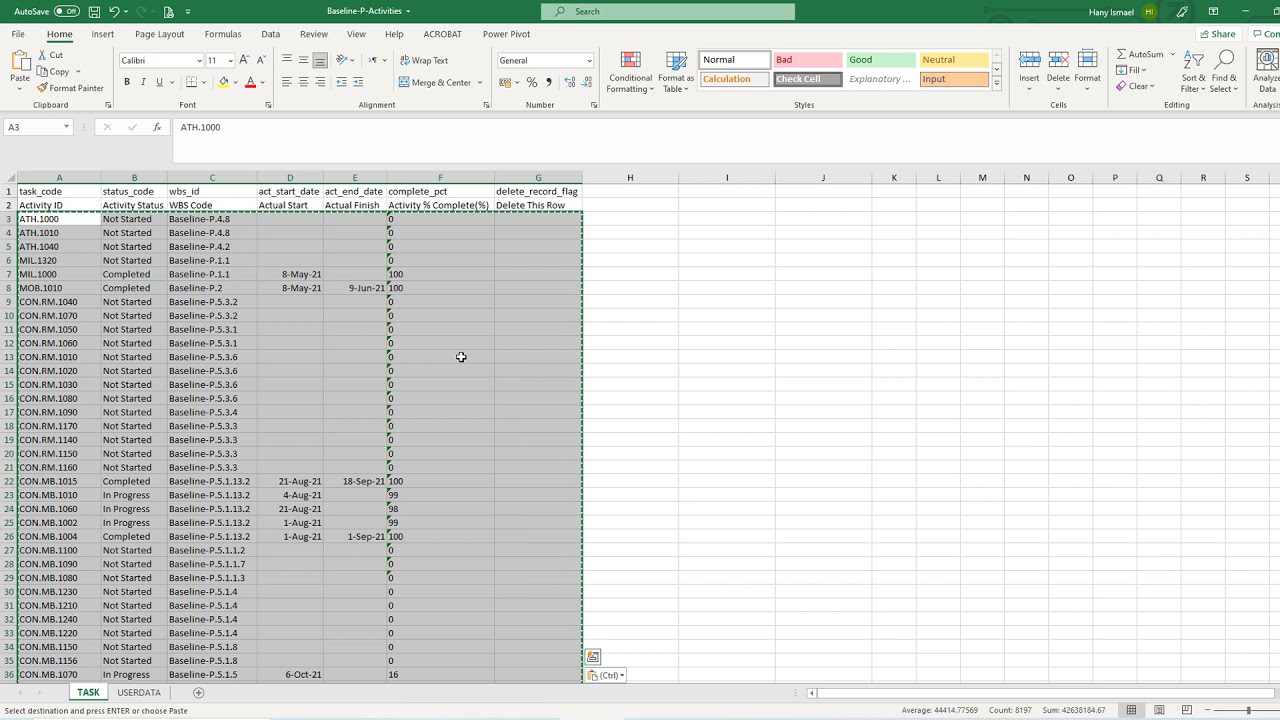The width and height of the screenshot is (1280, 720).
Task: Click the Save icon in title bar
Action: tap(94, 11)
